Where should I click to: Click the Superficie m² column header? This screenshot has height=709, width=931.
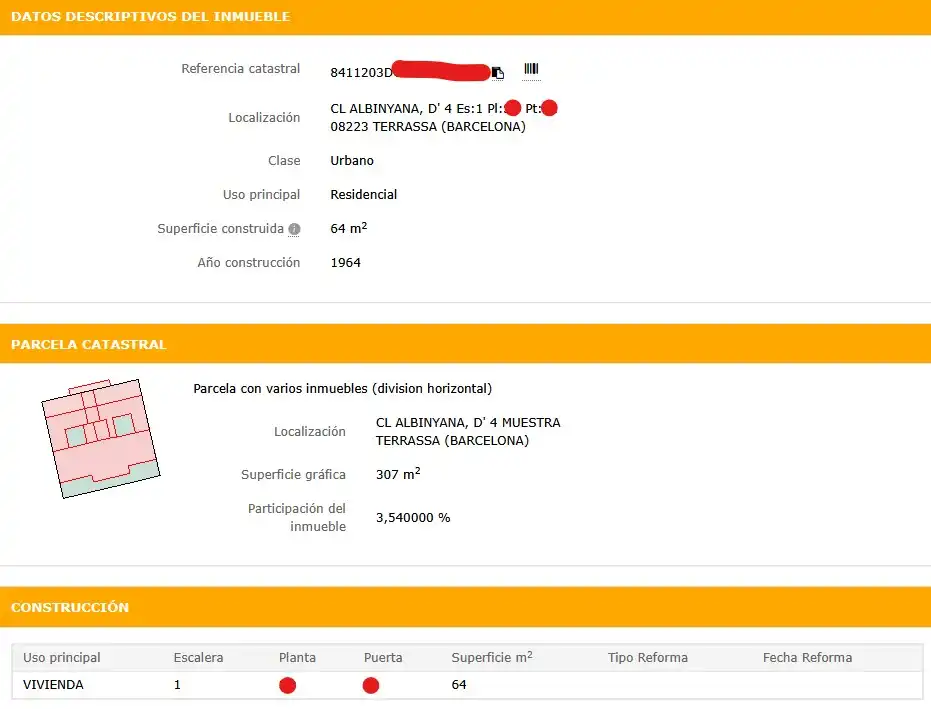pyautogui.click(x=492, y=657)
